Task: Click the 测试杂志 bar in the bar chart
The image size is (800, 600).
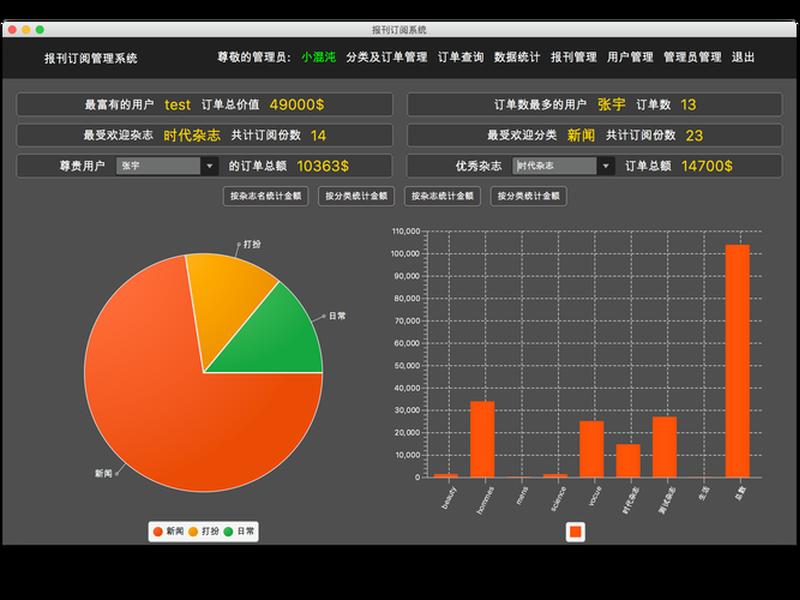Action: (x=664, y=447)
